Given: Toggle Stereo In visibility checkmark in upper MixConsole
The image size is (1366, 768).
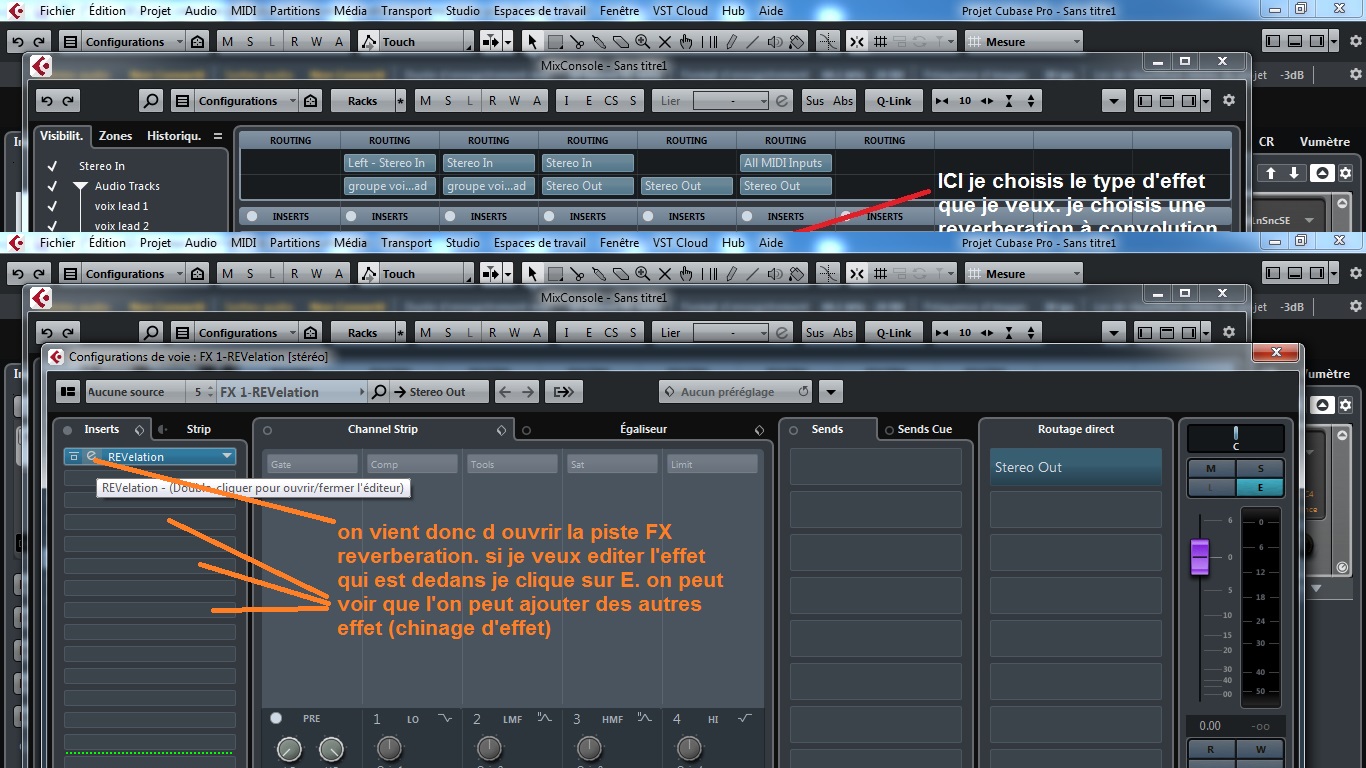Looking at the screenshot, I should (52, 166).
